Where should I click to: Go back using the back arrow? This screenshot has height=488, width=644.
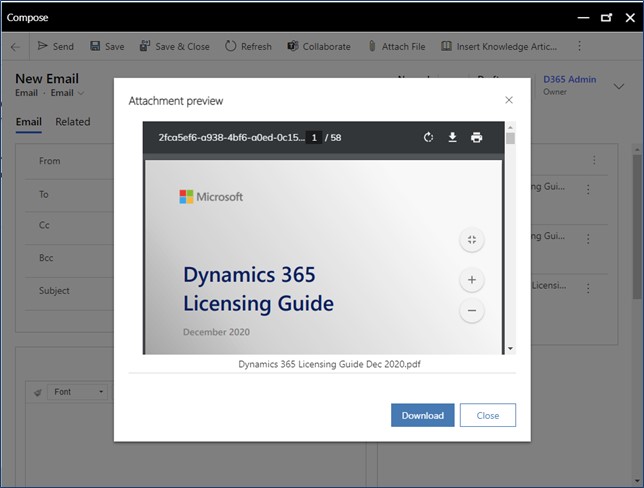coord(15,47)
